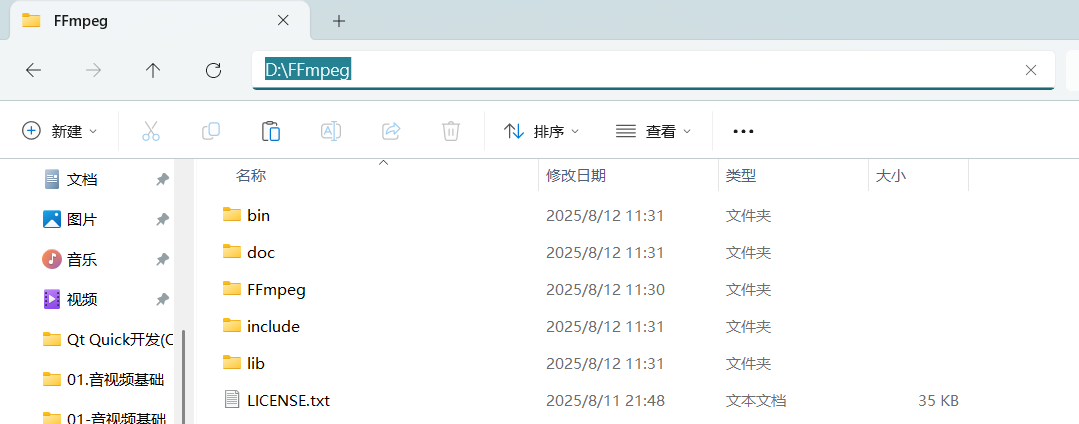Viewport: 1079px width, 424px height.
Task: Click the 视频 video icon in sidebar
Action: 52,299
